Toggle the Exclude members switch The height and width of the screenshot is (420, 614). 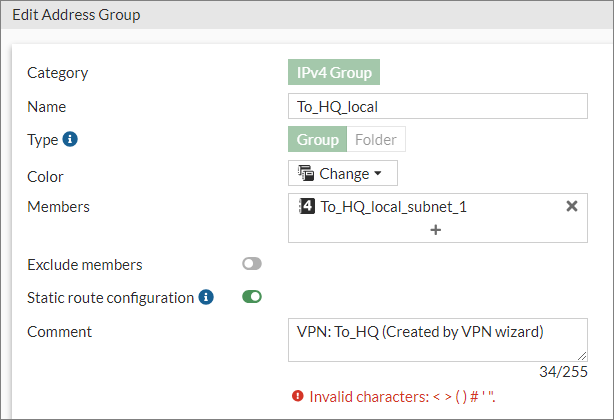coord(252,264)
